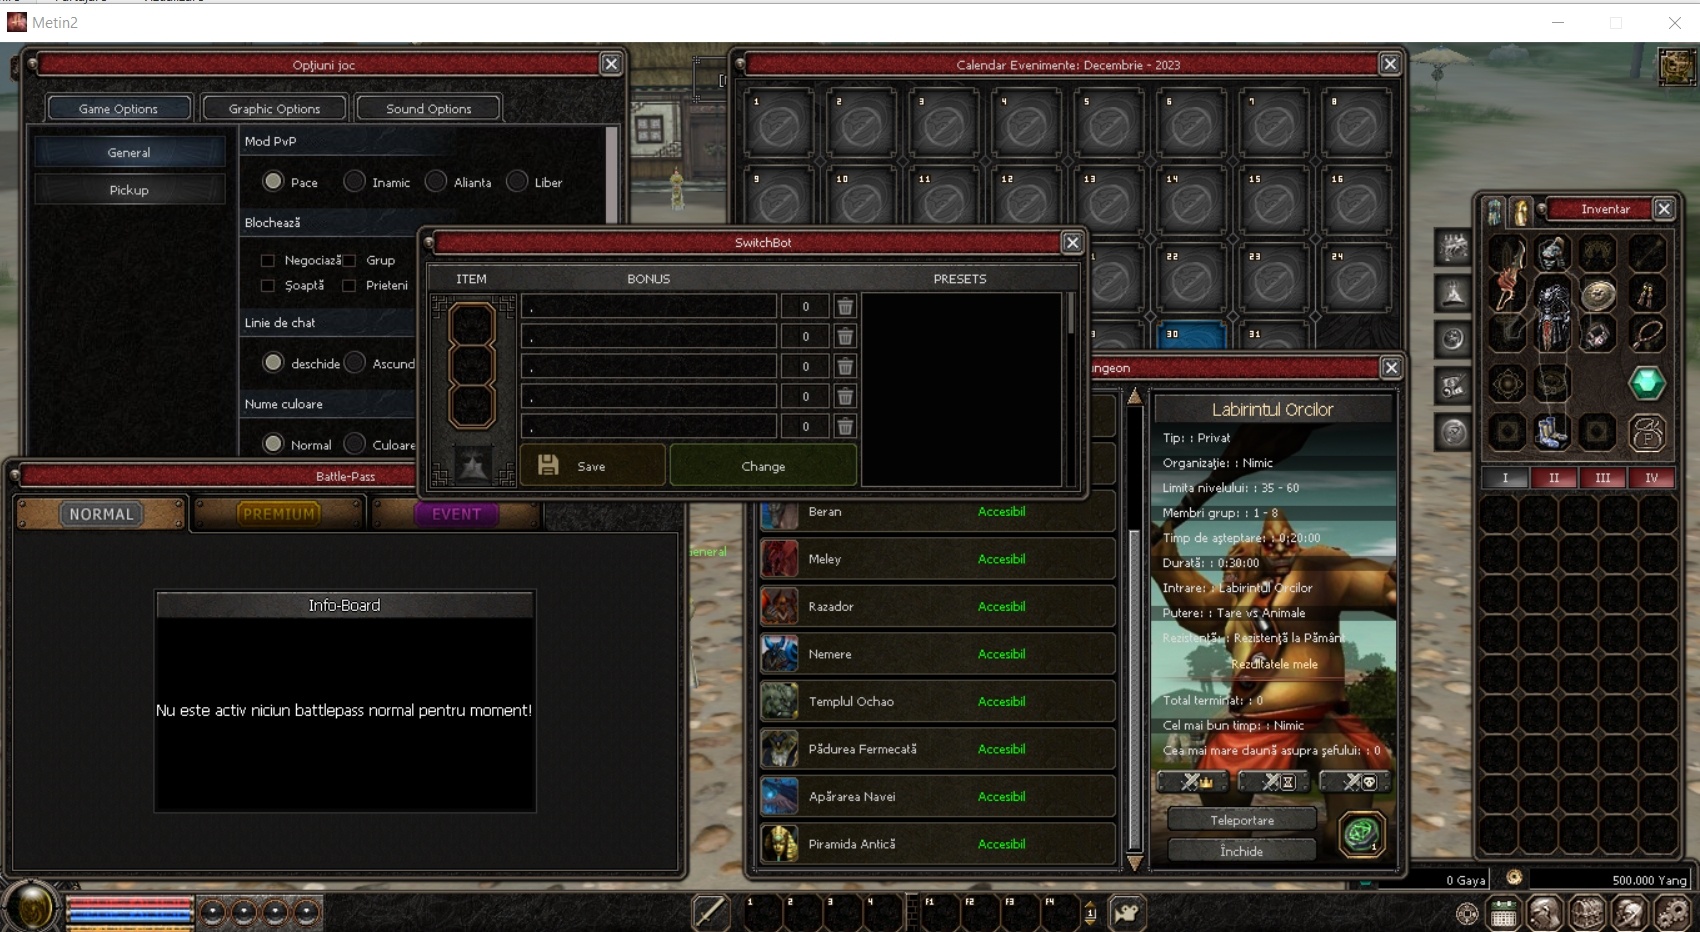Screen dimensions: 1700x932
Task: Click the sword attack icon beside quickslots
Action: (x=710, y=913)
